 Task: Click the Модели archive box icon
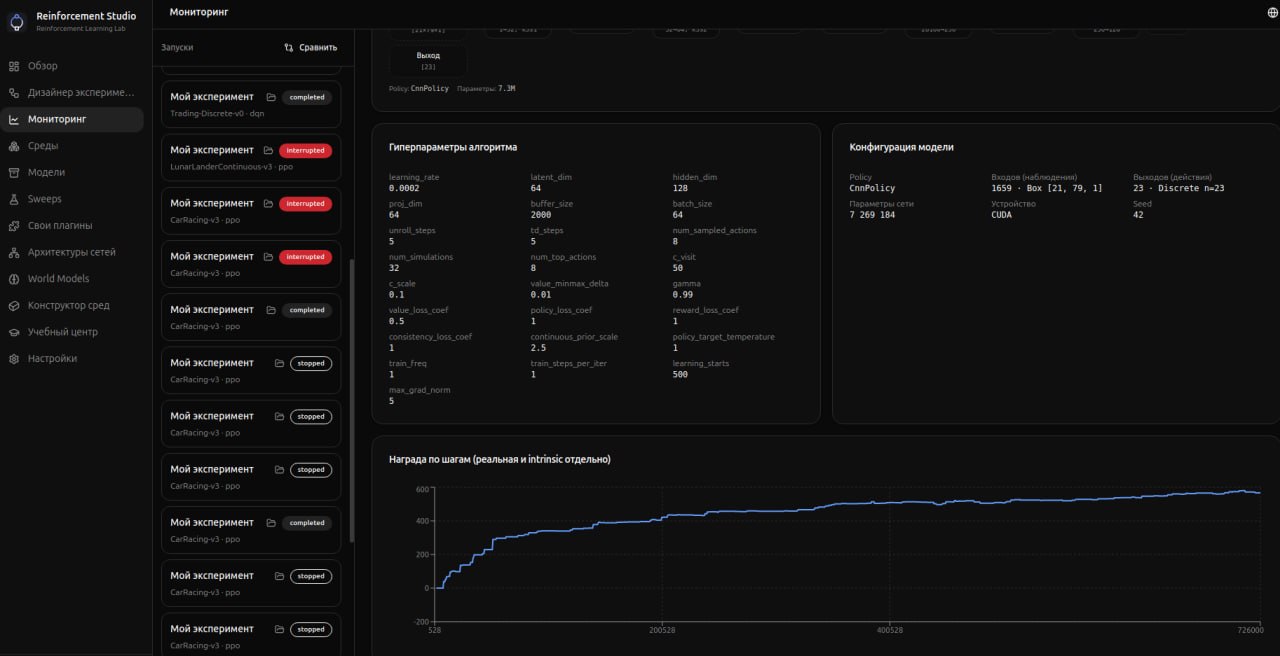[14, 172]
